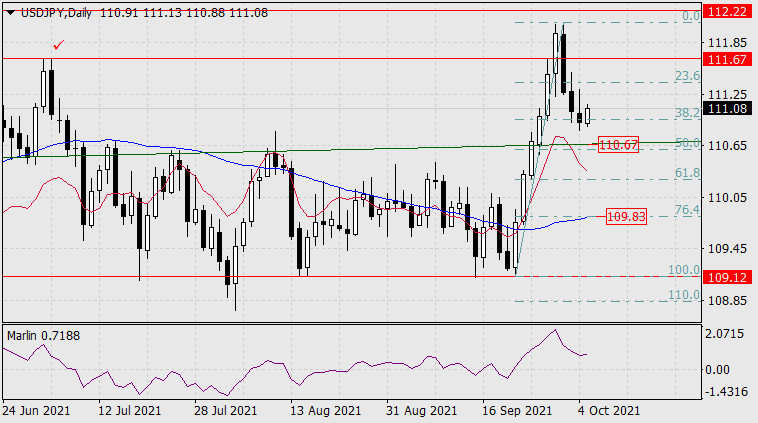
Task: Click the 28 Jul 2021 date label
Action: pos(226,411)
